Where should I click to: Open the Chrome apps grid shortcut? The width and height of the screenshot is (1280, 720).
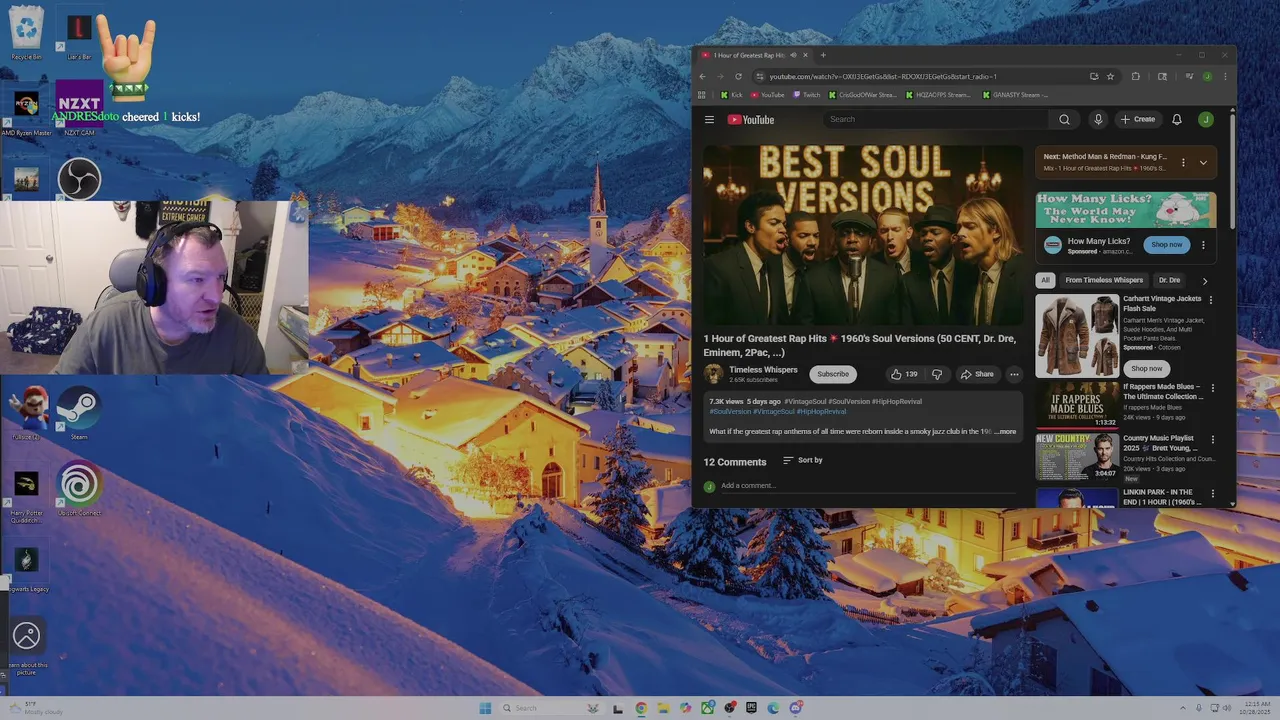pyautogui.click(x=702, y=95)
